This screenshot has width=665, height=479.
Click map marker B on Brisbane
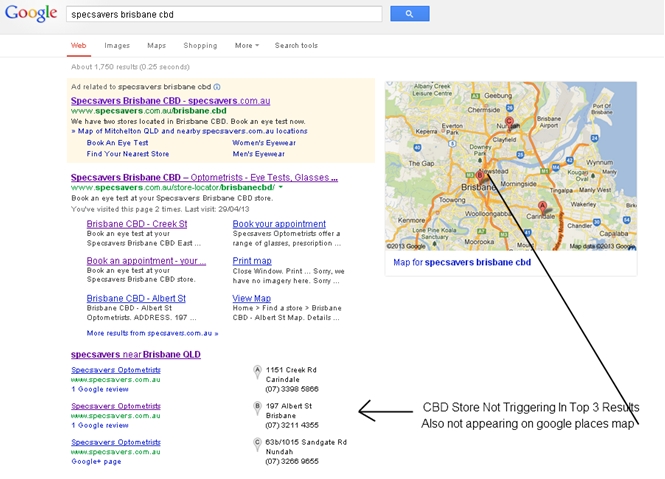coord(480,176)
